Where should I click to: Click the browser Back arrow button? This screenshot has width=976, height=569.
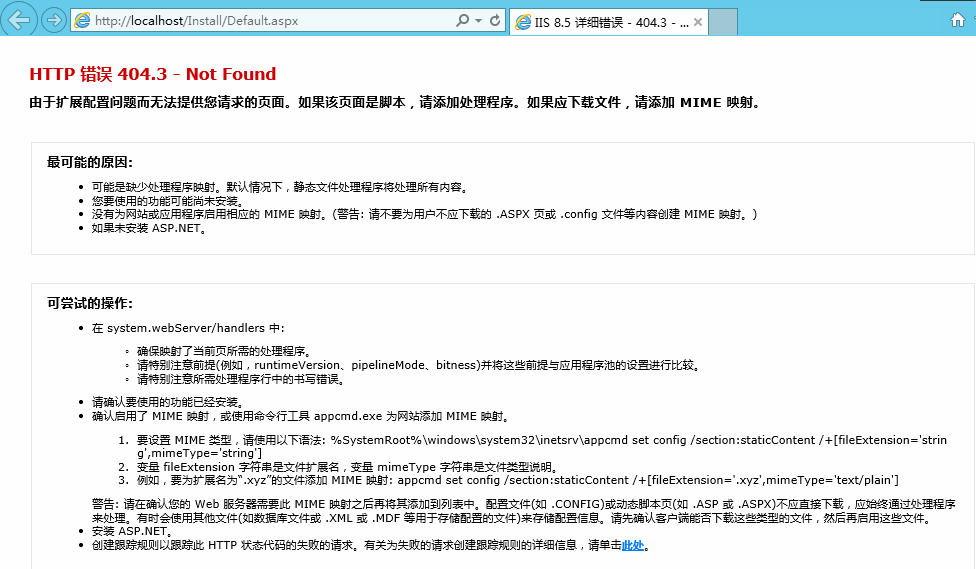point(21,19)
